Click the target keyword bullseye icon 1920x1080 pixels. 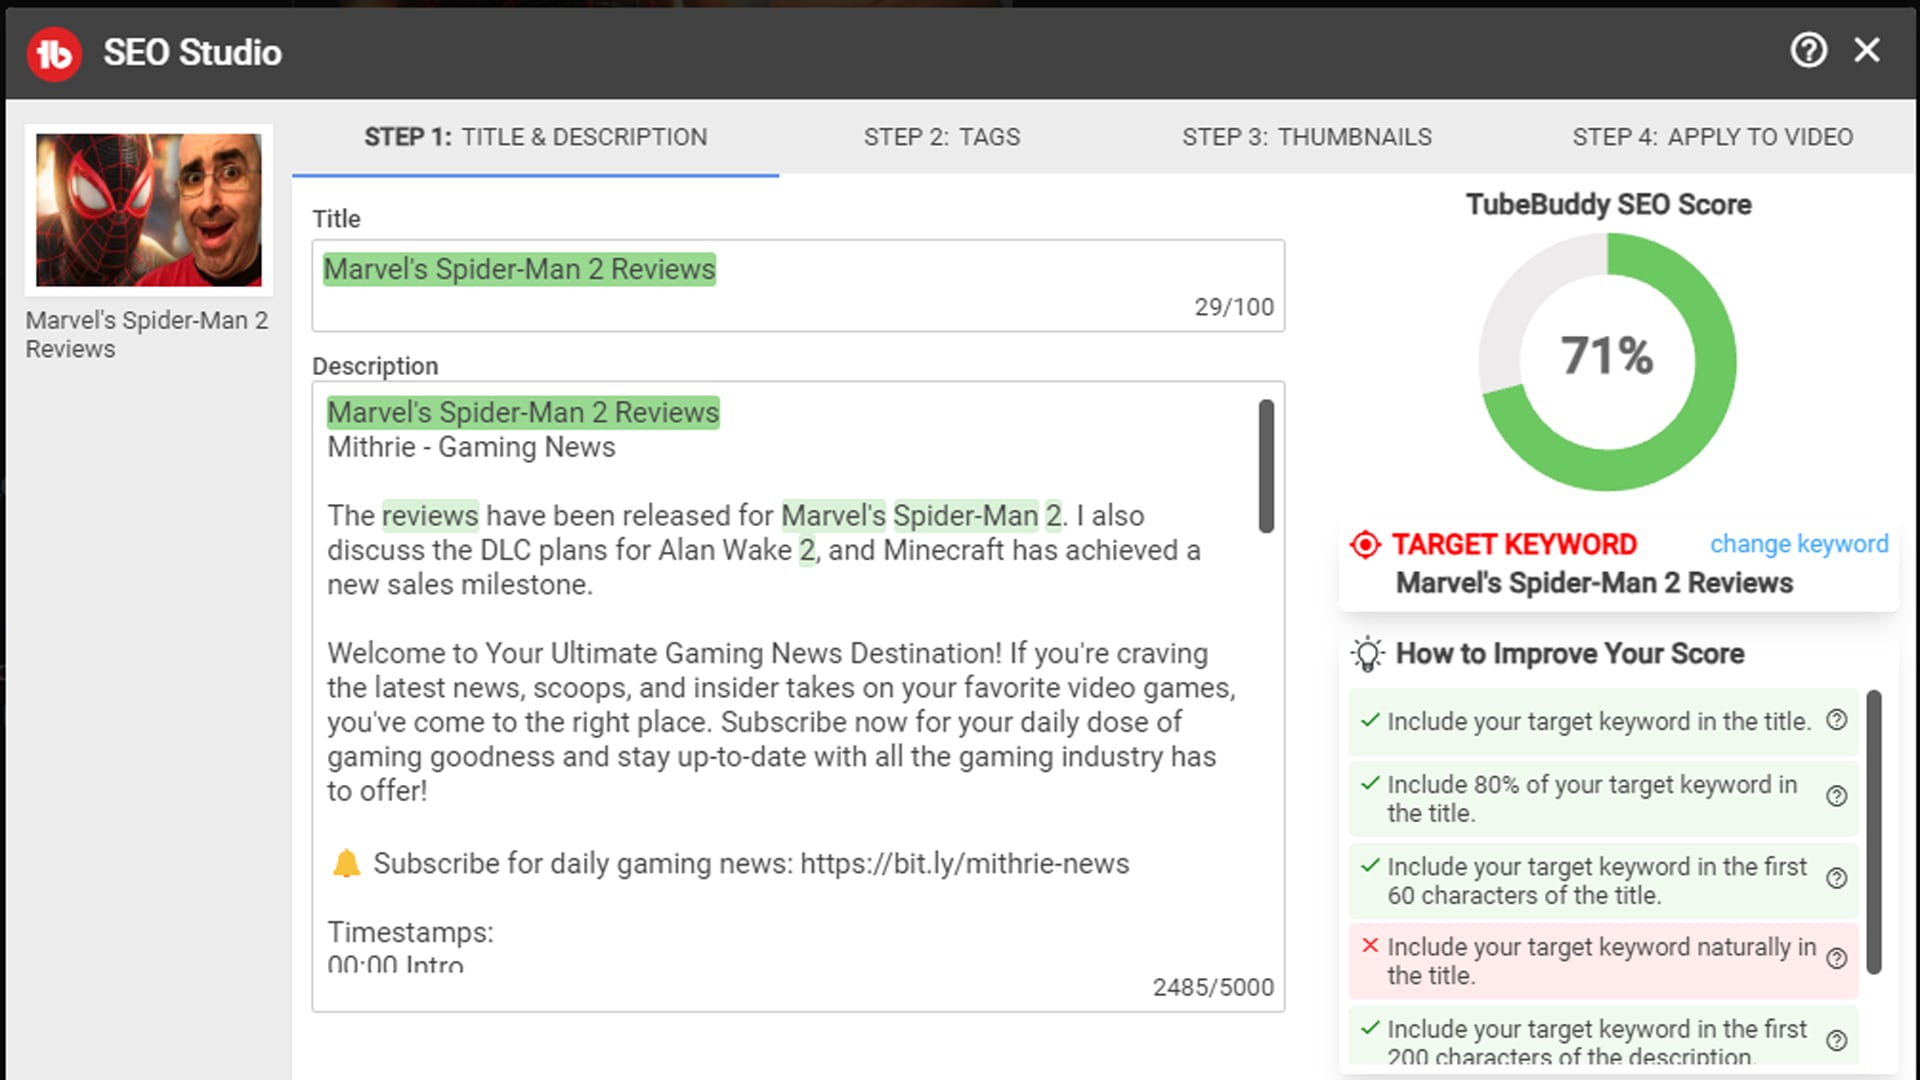tap(1365, 545)
